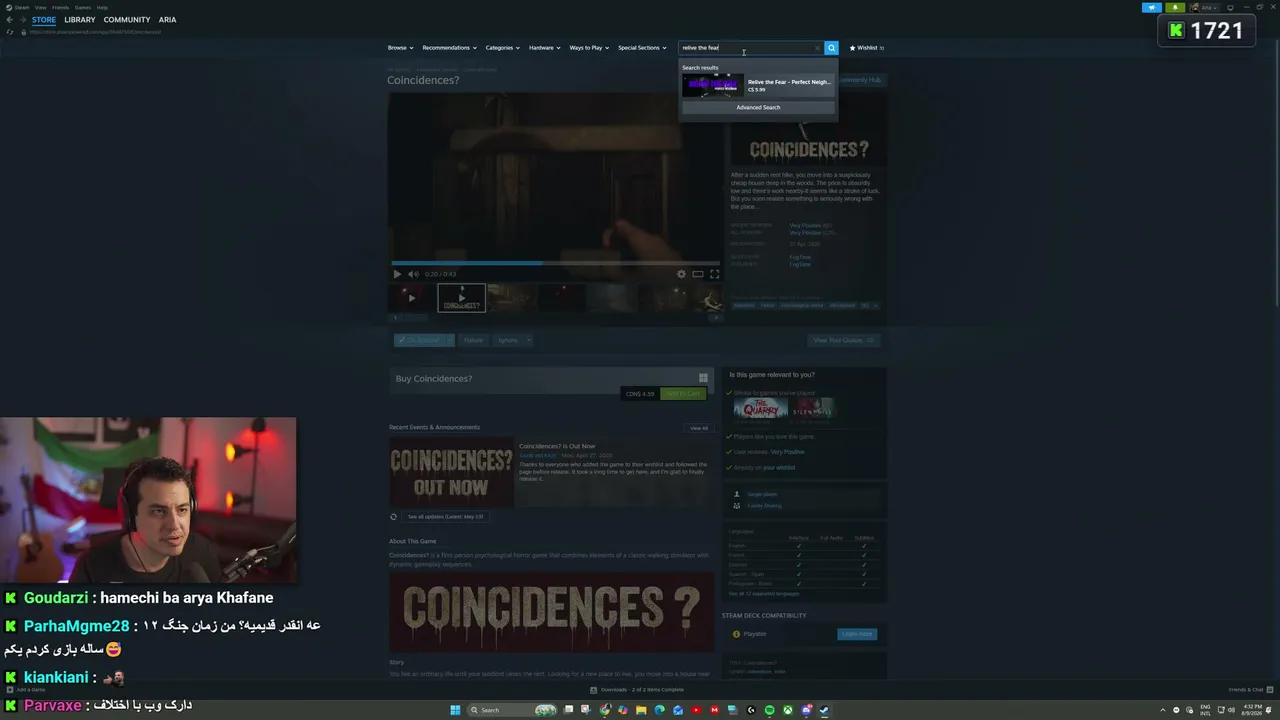The width and height of the screenshot is (1280, 720).
Task: Expand the Browse menu
Action: (399, 48)
